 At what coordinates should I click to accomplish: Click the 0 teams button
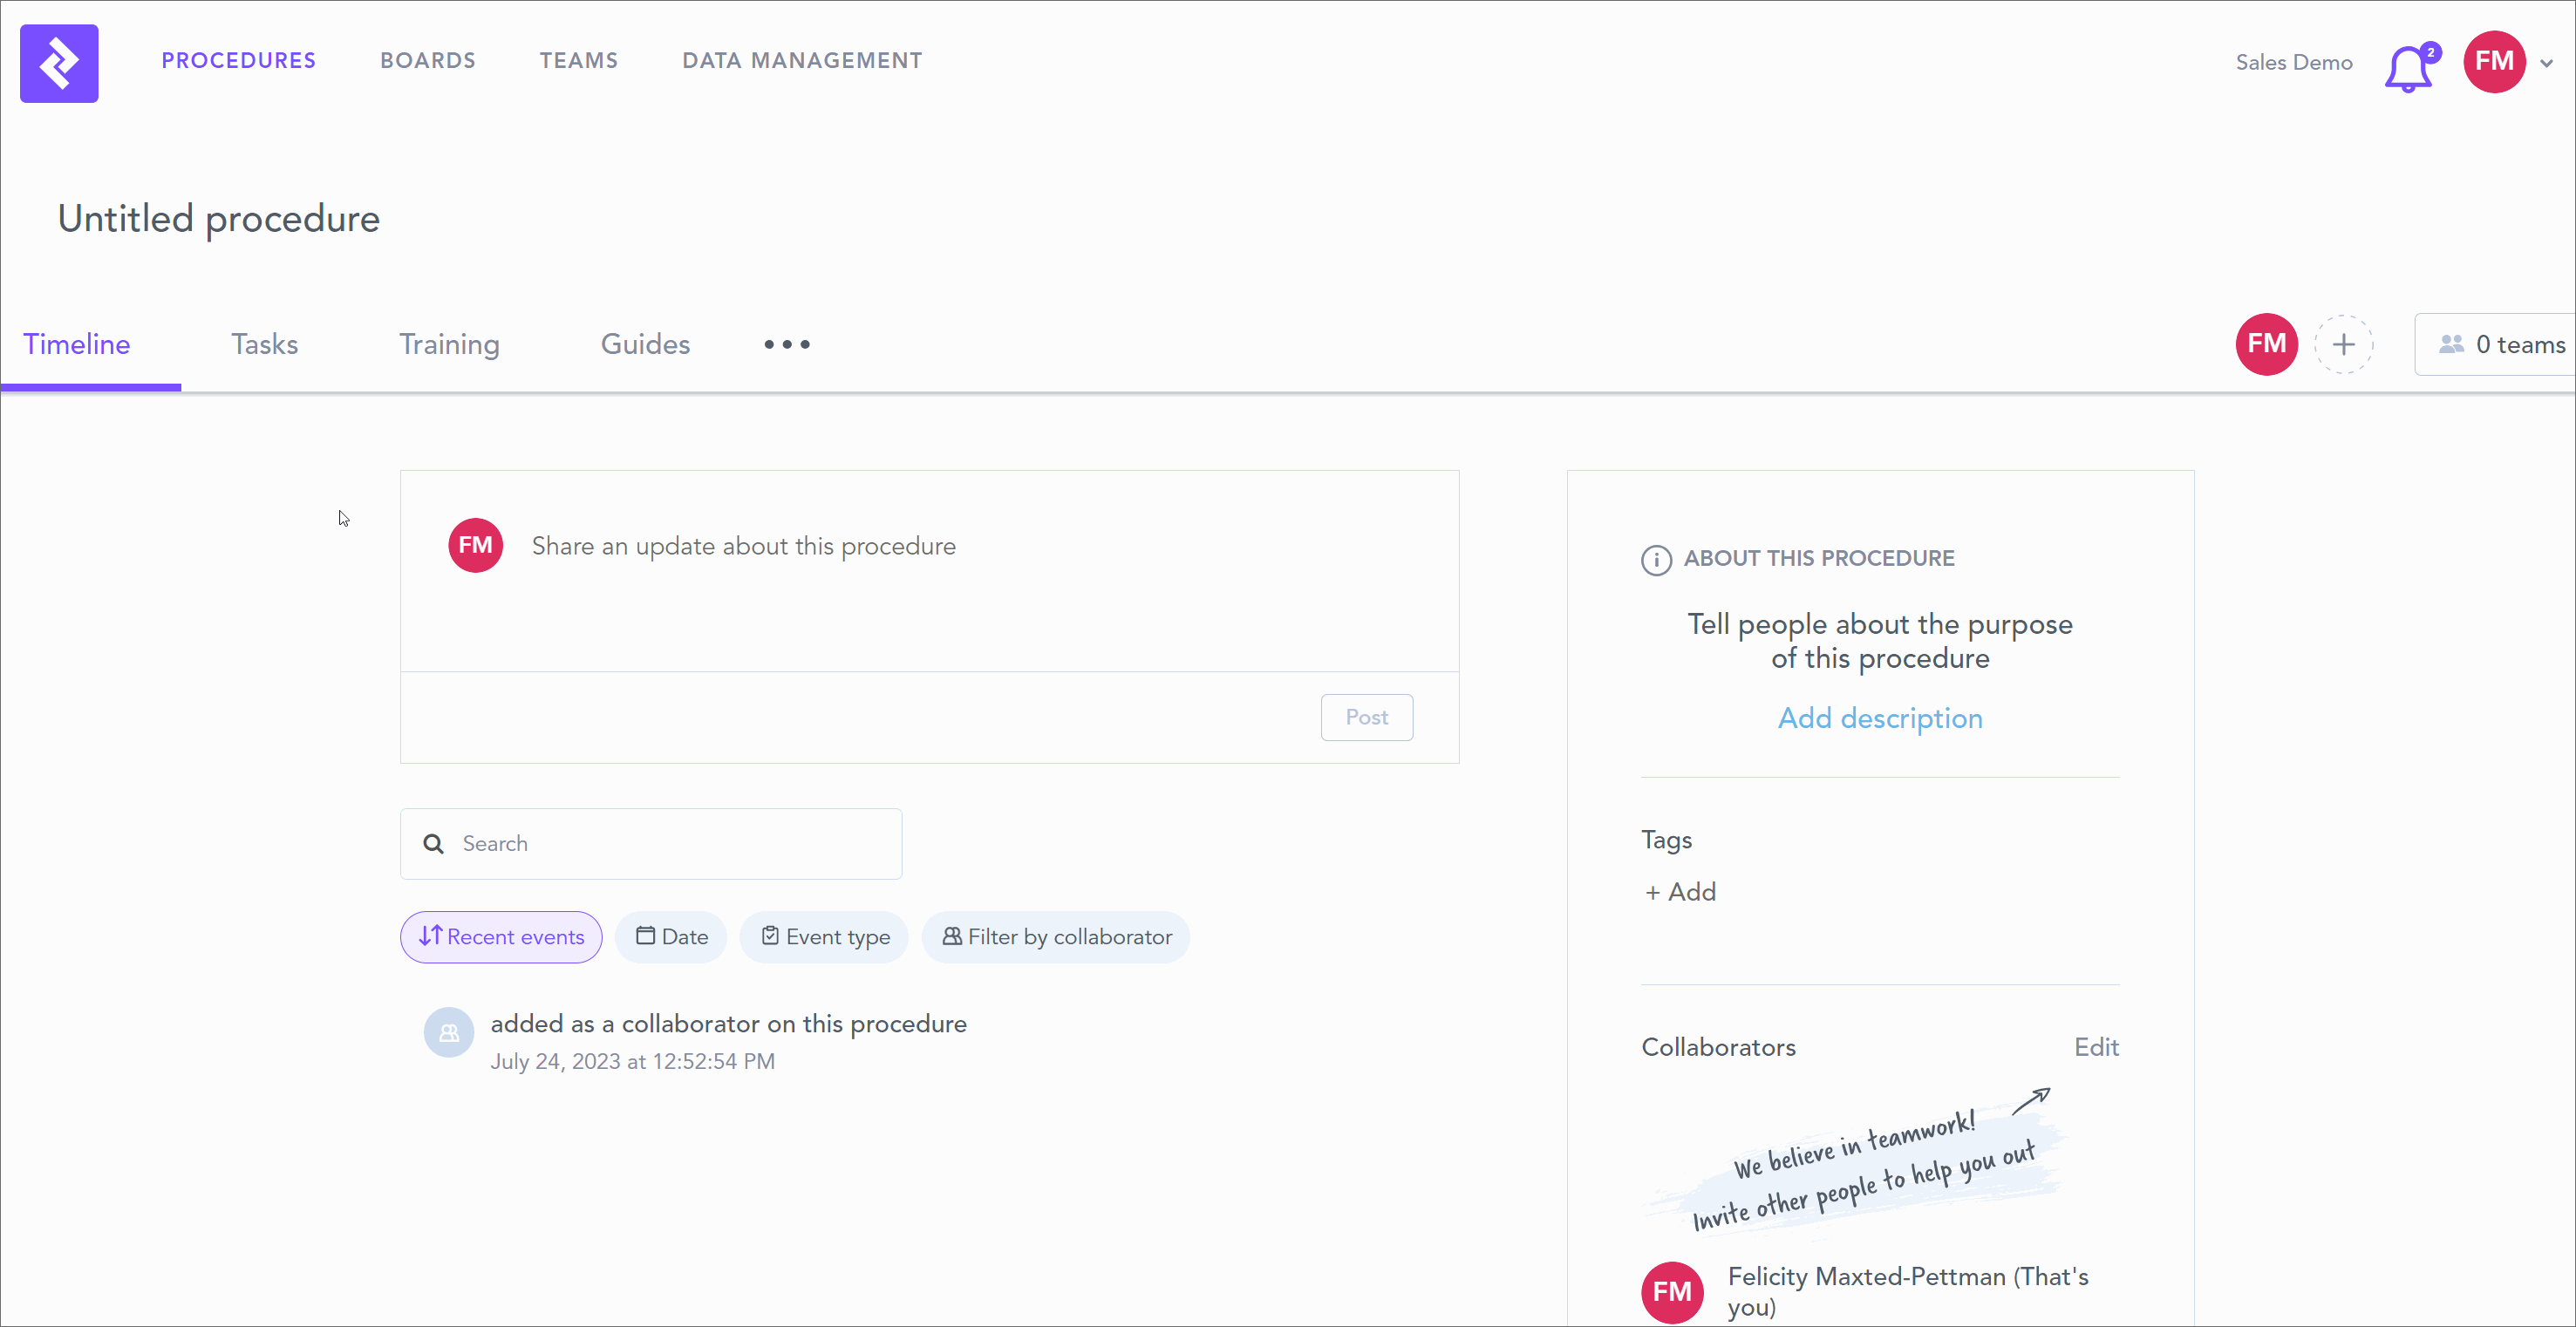point(2502,344)
